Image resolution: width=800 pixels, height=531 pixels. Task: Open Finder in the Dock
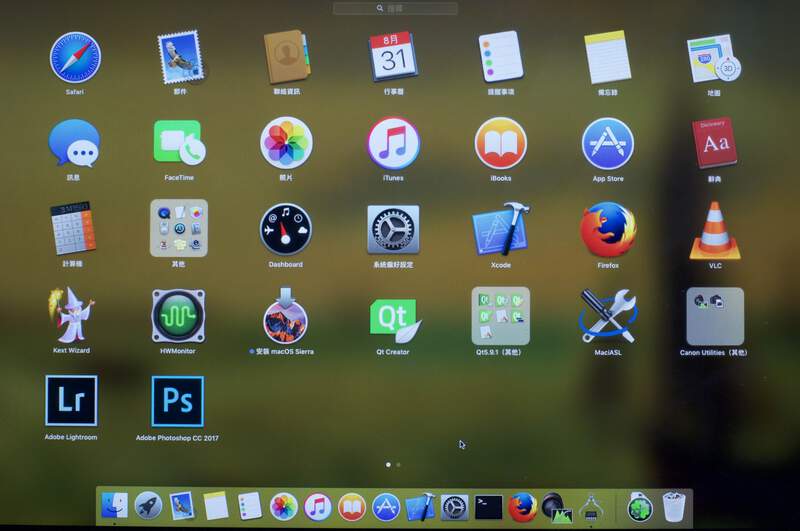[x=114, y=505]
